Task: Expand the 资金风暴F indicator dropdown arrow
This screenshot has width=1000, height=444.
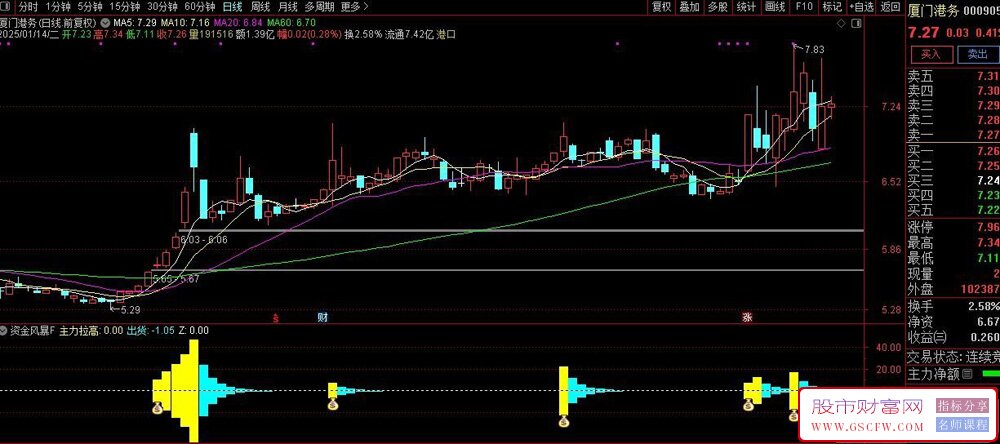Action: 4,330
